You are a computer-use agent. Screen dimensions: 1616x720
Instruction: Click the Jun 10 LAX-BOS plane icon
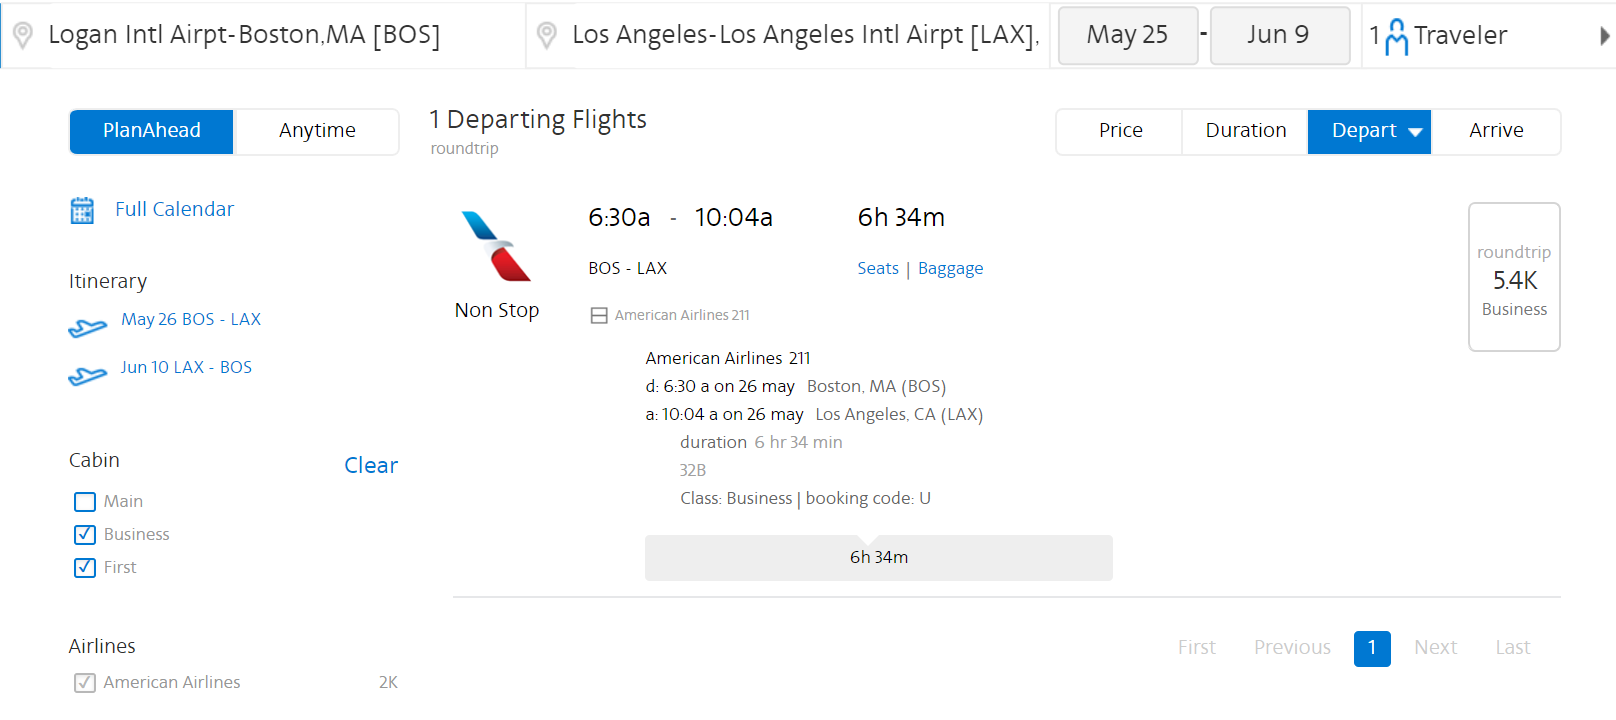pos(88,375)
